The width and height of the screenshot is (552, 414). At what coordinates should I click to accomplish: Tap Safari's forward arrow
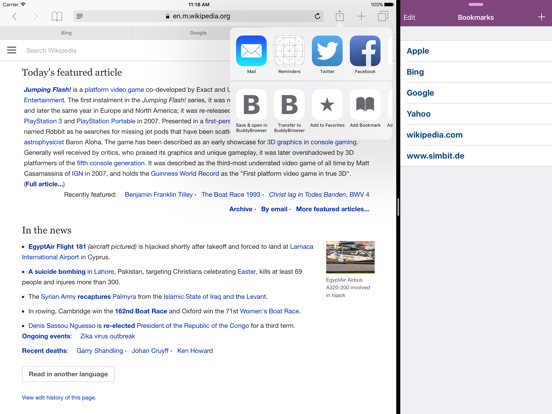pyautogui.click(x=35, y=16)
